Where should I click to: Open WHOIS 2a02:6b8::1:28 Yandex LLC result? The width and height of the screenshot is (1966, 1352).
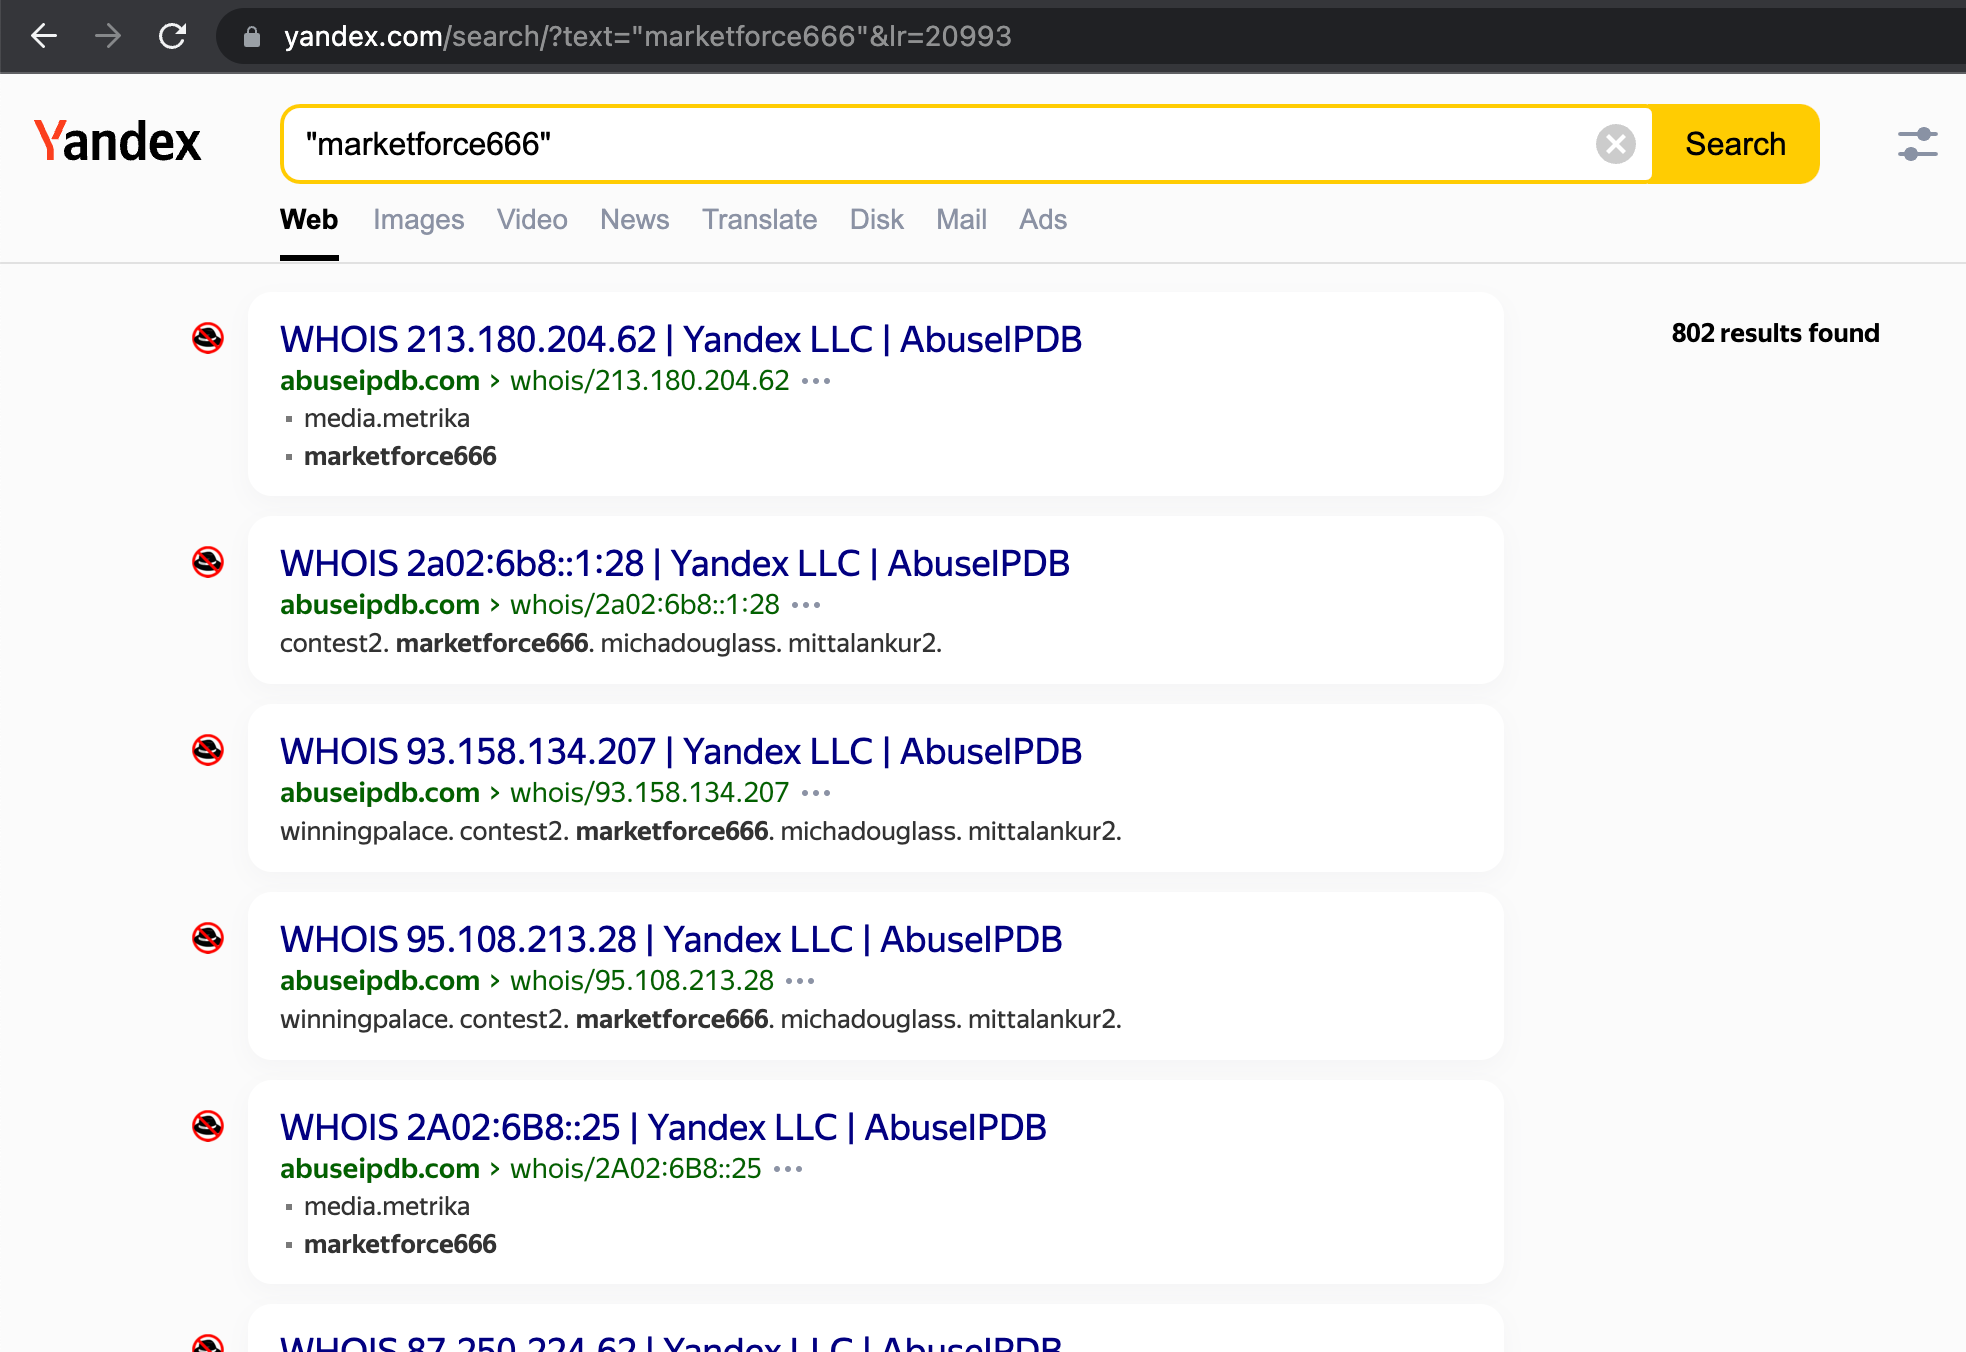(x=674, y=563)
